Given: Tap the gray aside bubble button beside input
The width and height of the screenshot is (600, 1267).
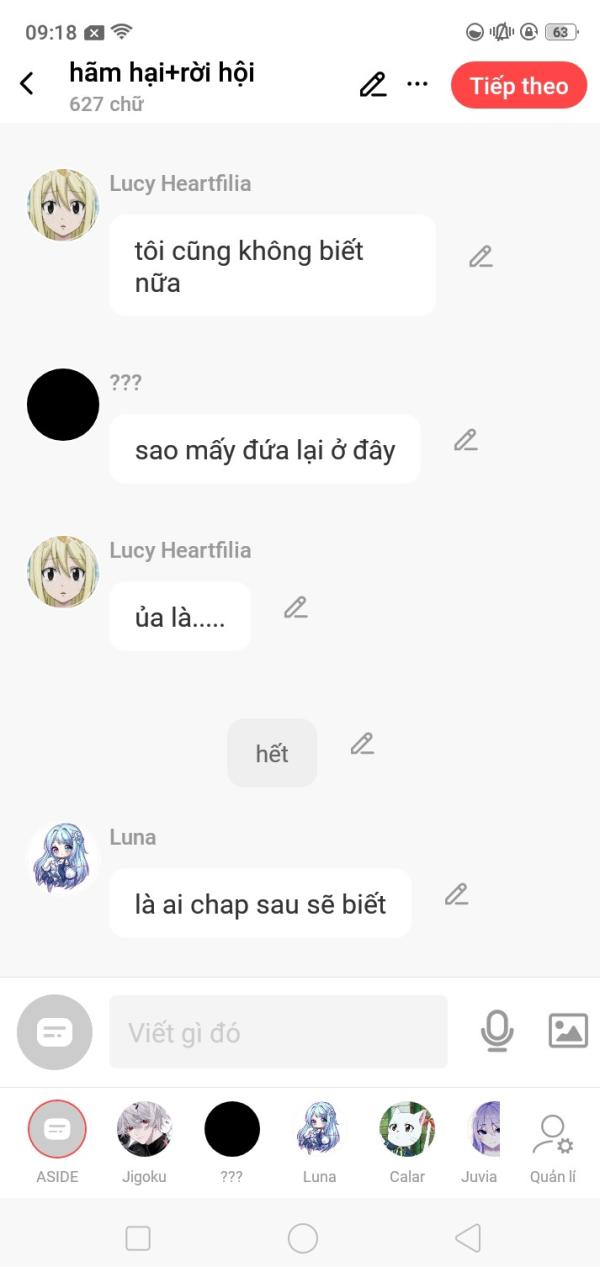Looking at the screenshot, I should point(55,1032).
